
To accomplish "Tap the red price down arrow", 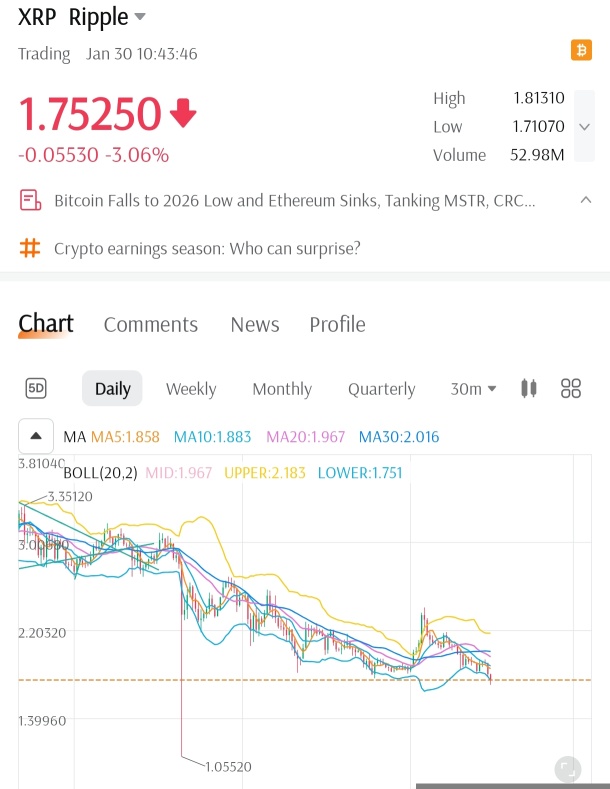I will click(x=183, y=113).
